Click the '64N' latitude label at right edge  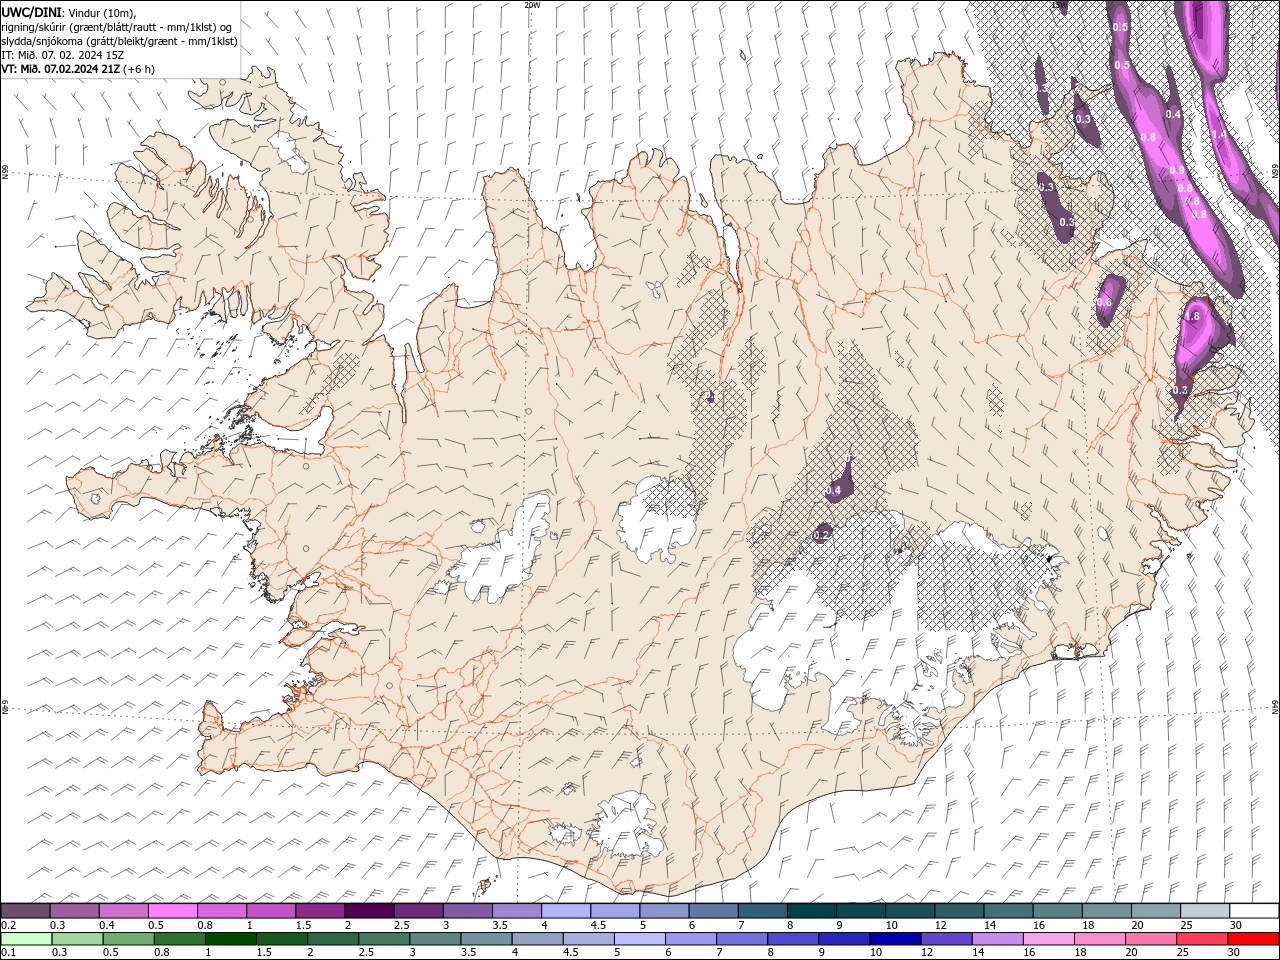(x=1275, y=706)
